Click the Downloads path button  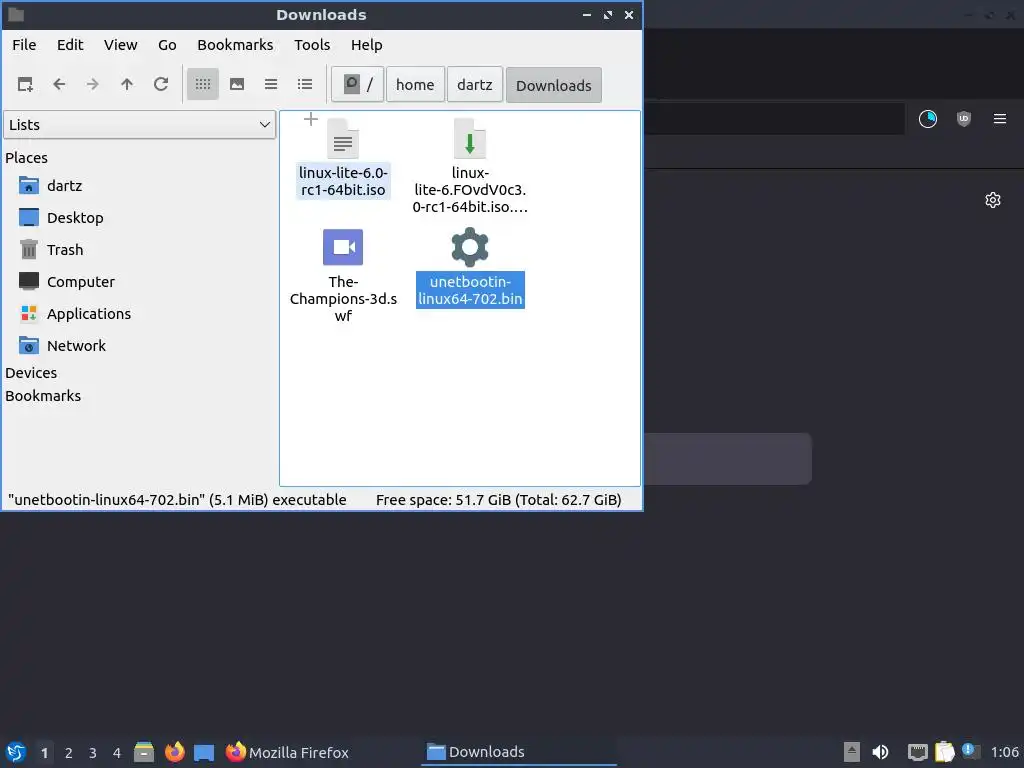tap(554, 85)
